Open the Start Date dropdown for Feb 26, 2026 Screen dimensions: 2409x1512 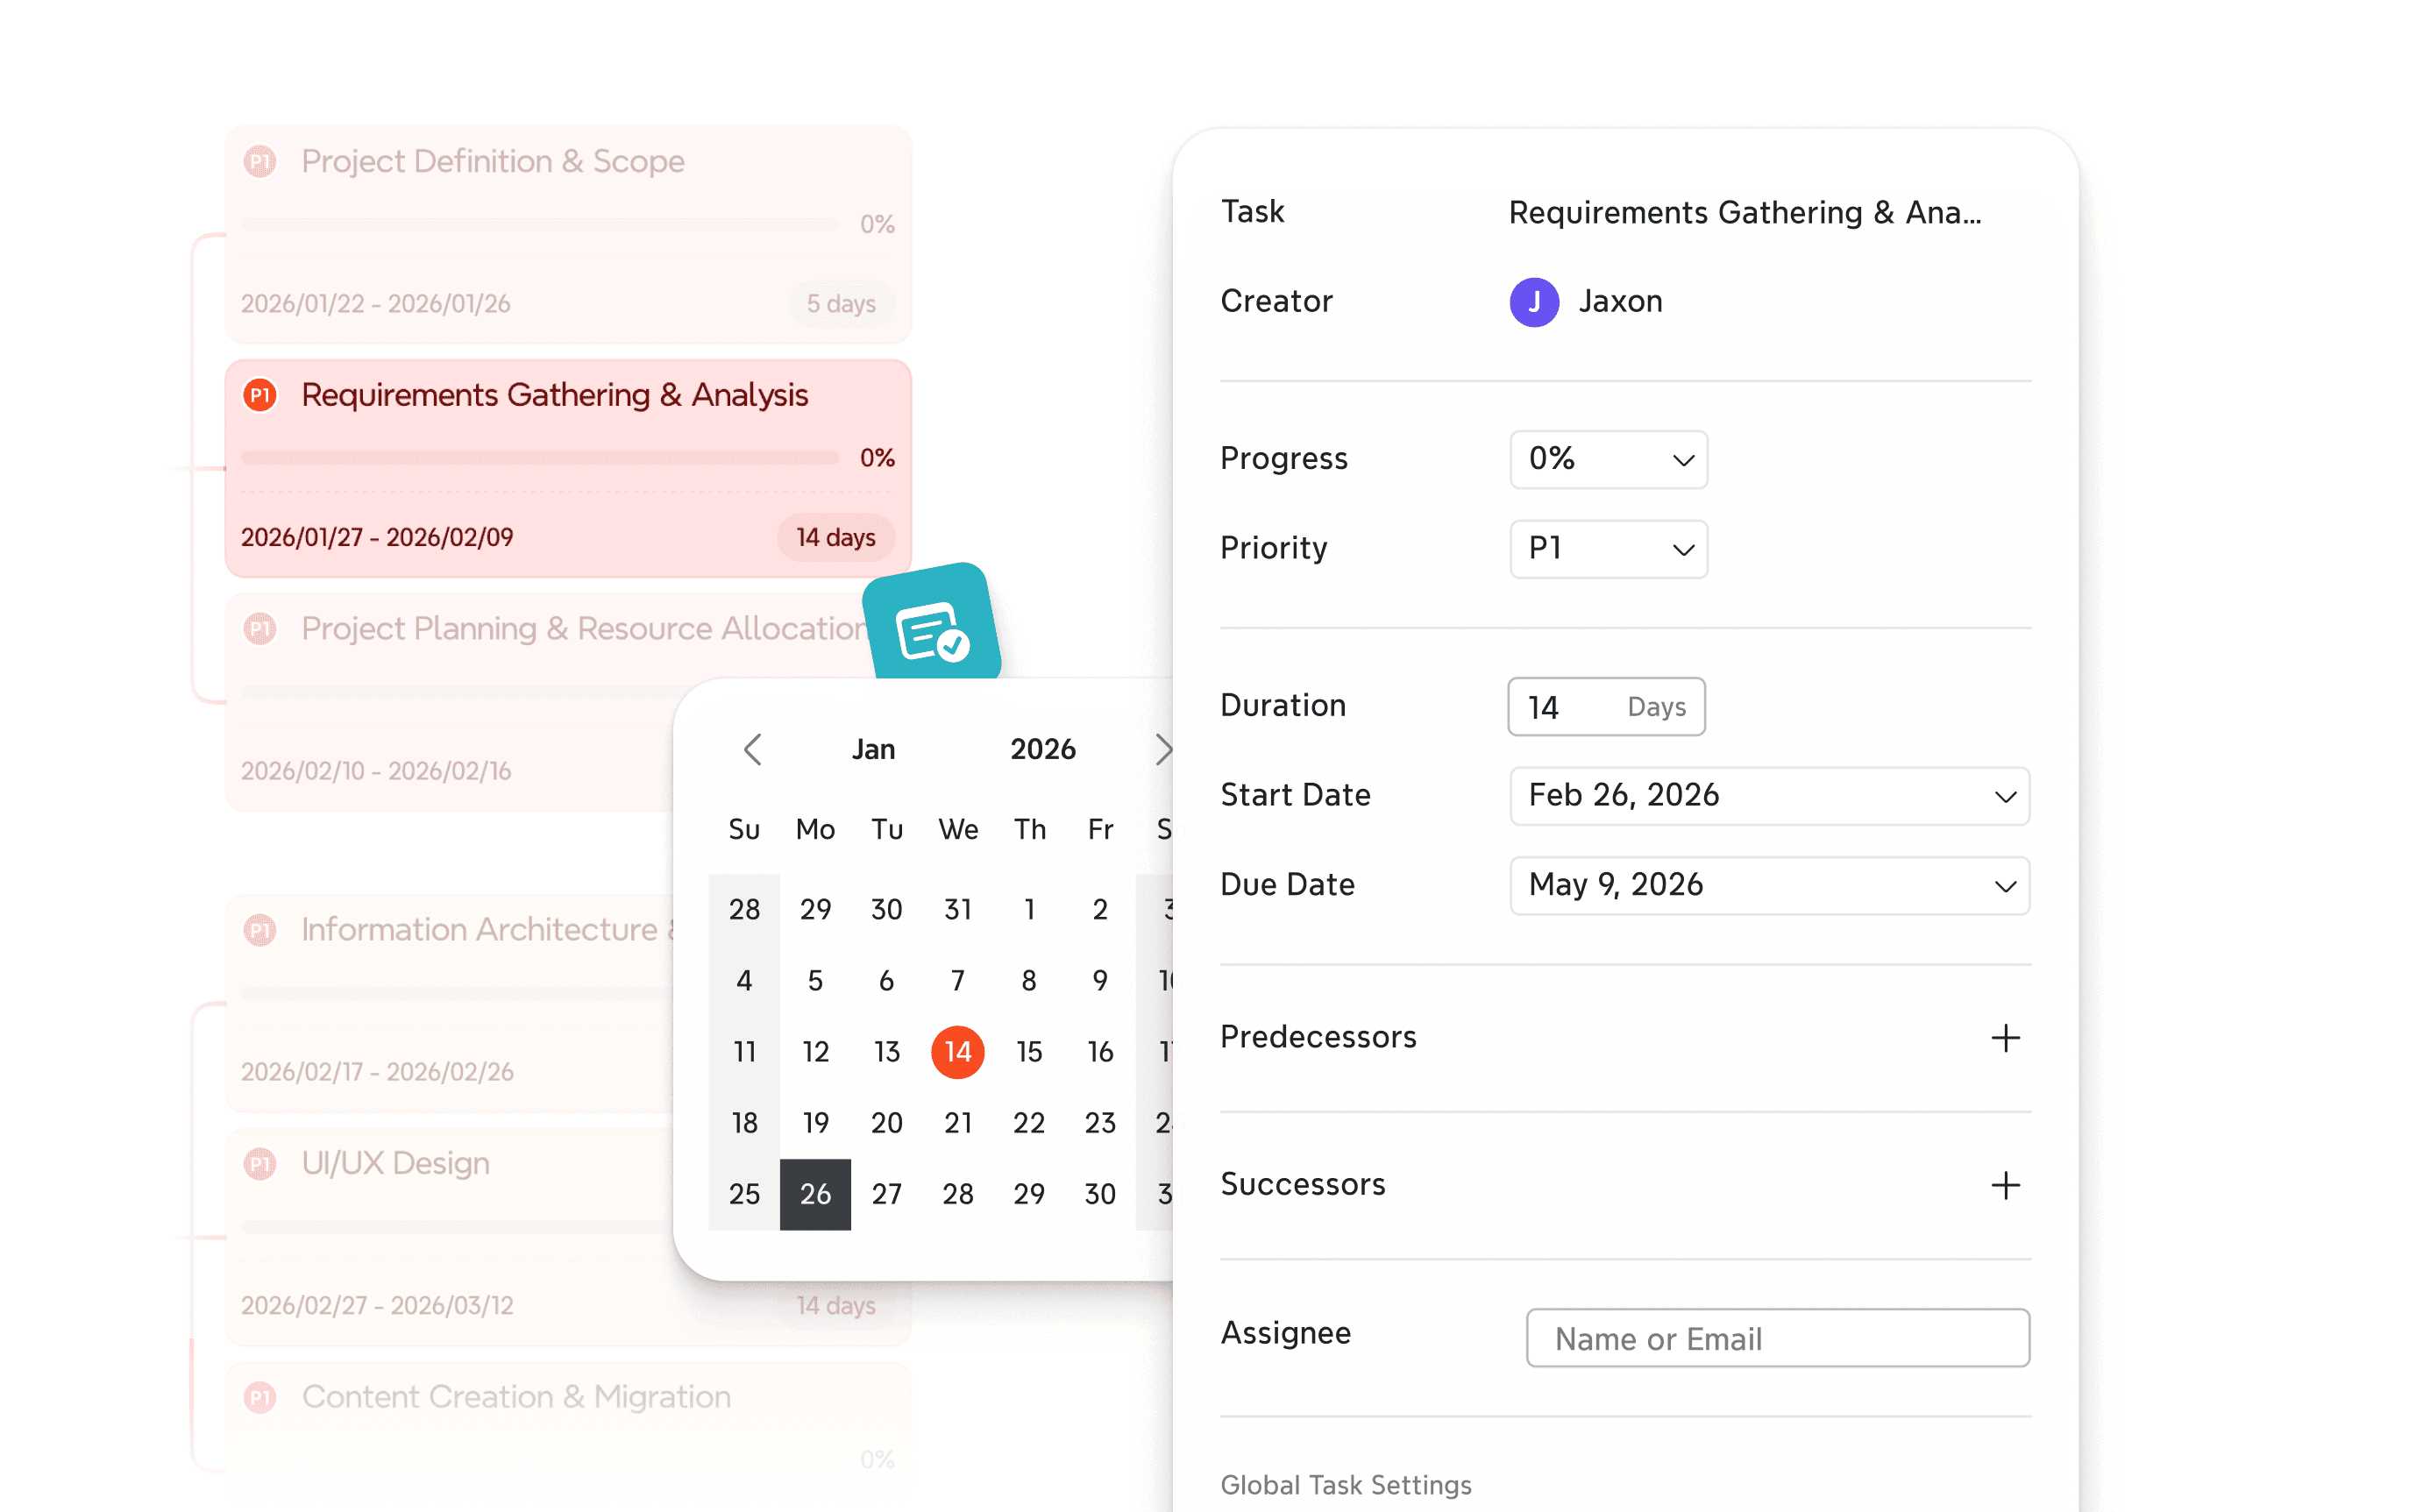[x=1769, y=796]
